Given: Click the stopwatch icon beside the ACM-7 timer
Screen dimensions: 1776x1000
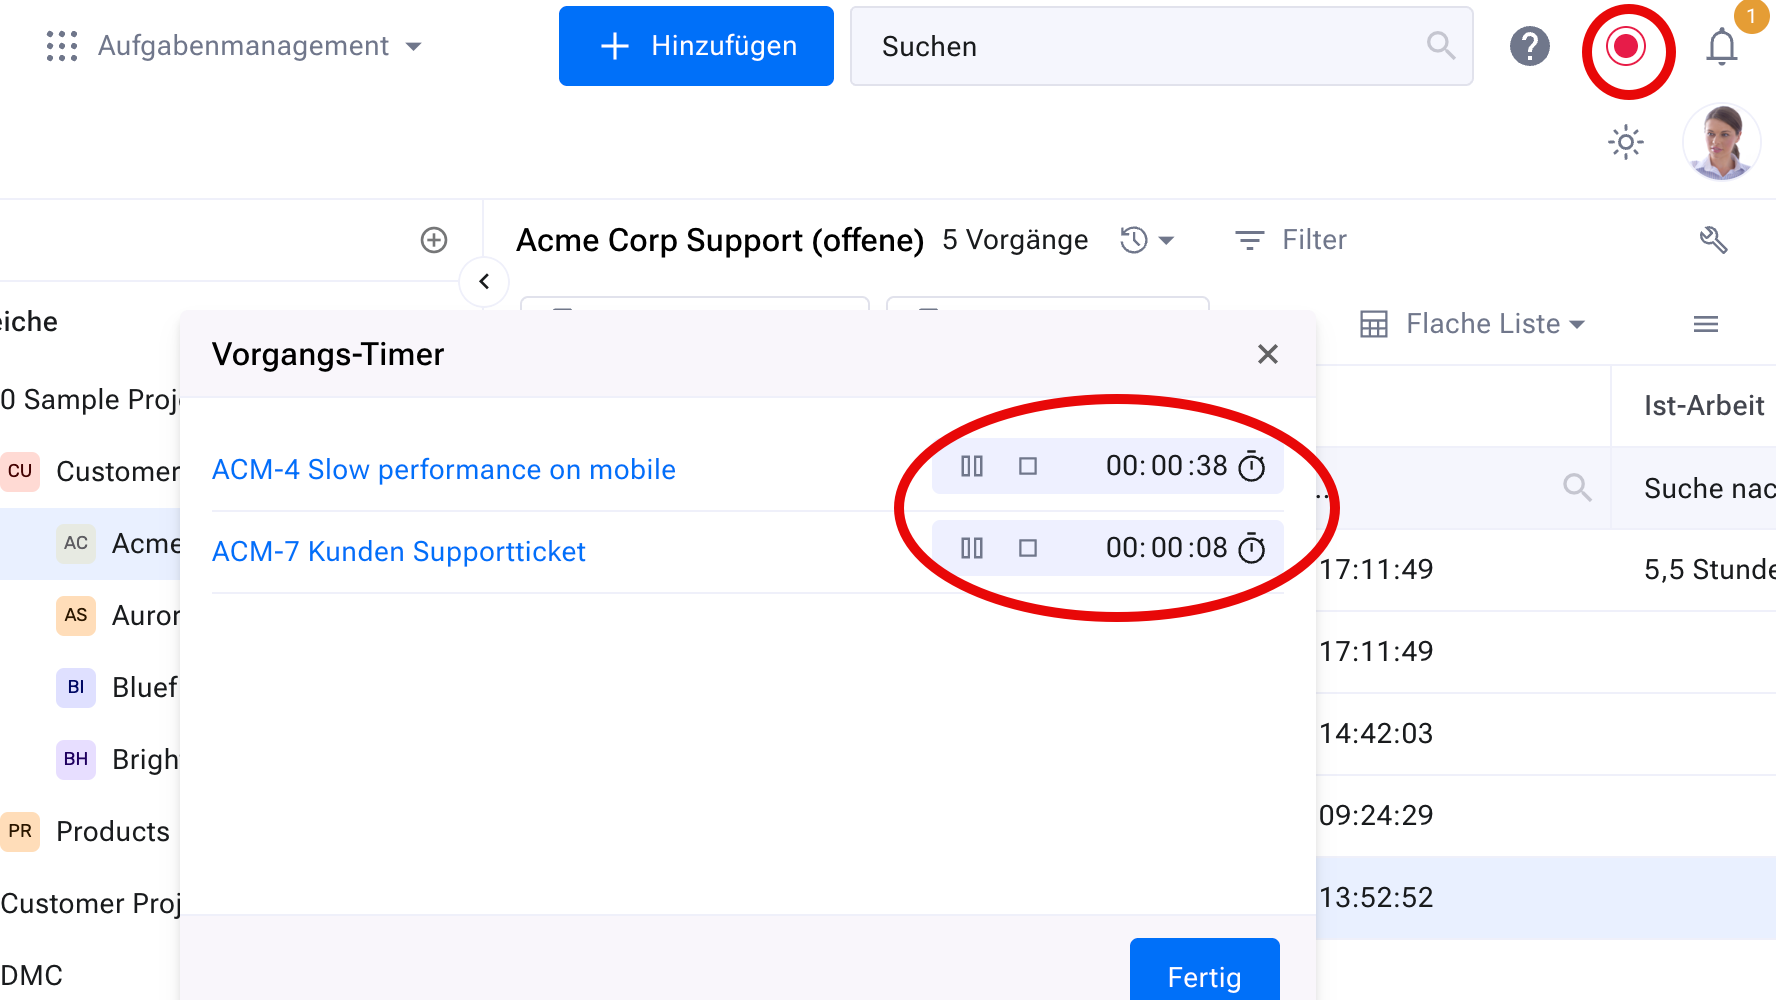Looking at the screenshot, I should (x=1251, y=548).
